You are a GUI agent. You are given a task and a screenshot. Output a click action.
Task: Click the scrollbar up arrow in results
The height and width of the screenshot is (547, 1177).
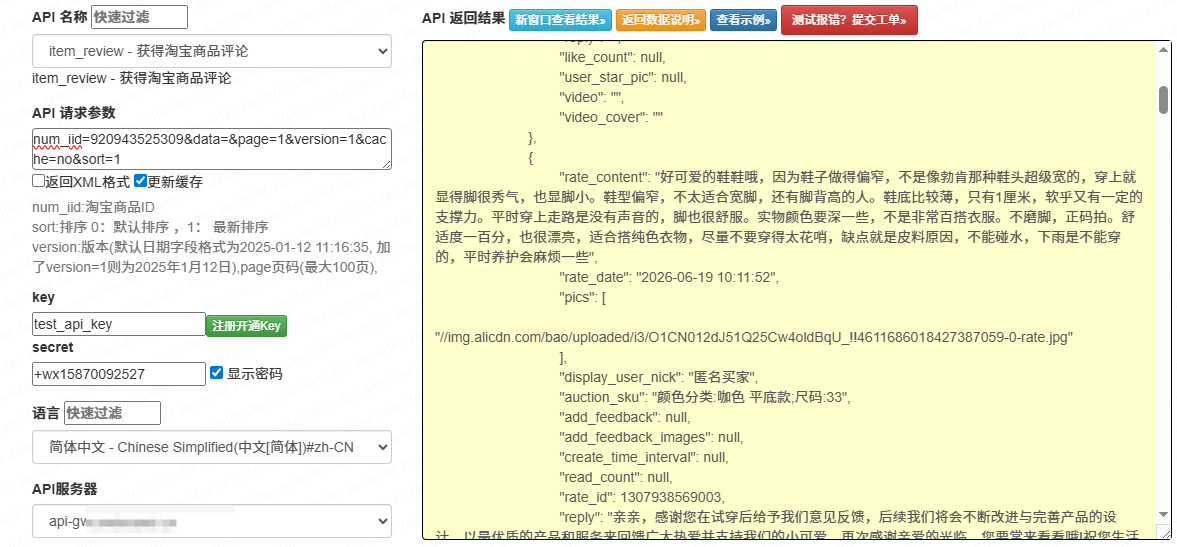click(1163, 49)
